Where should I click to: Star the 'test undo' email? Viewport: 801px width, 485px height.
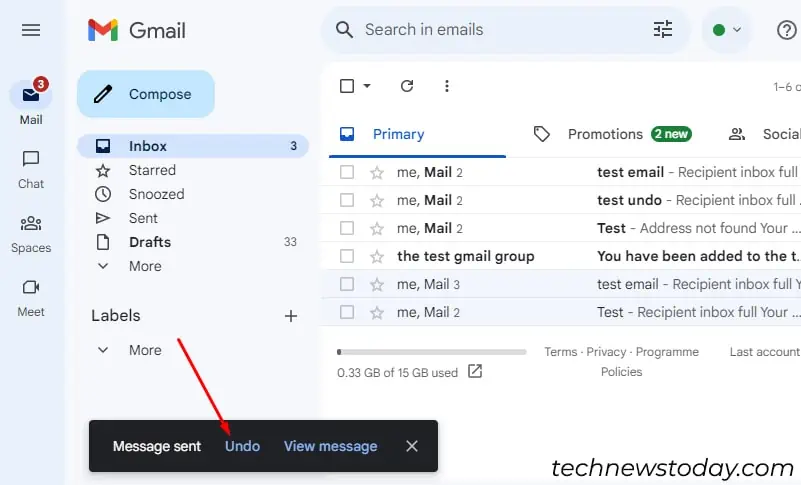[377, 200]
